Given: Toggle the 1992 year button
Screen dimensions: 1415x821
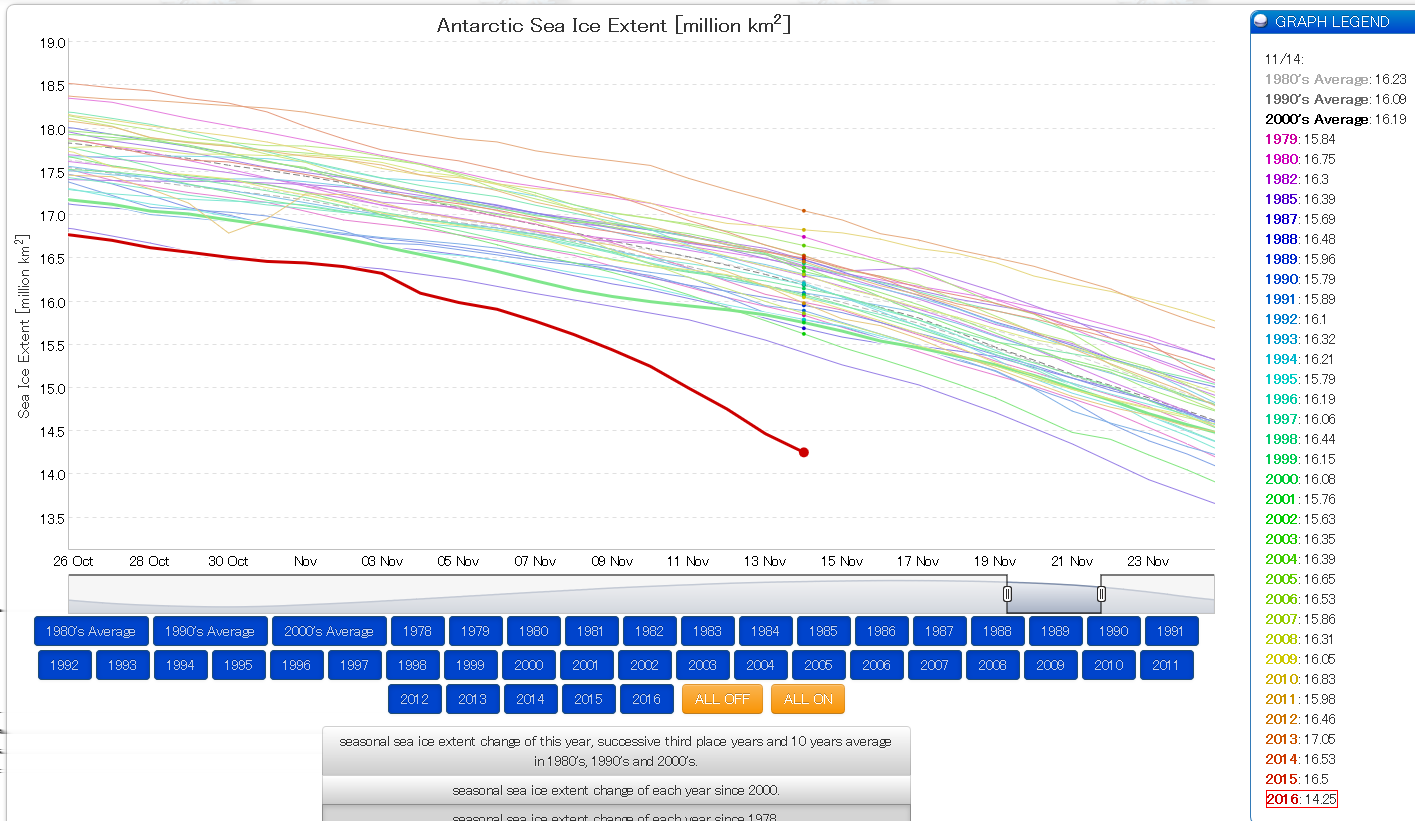Looking at the screenshot, I should (x=64, y=665).
